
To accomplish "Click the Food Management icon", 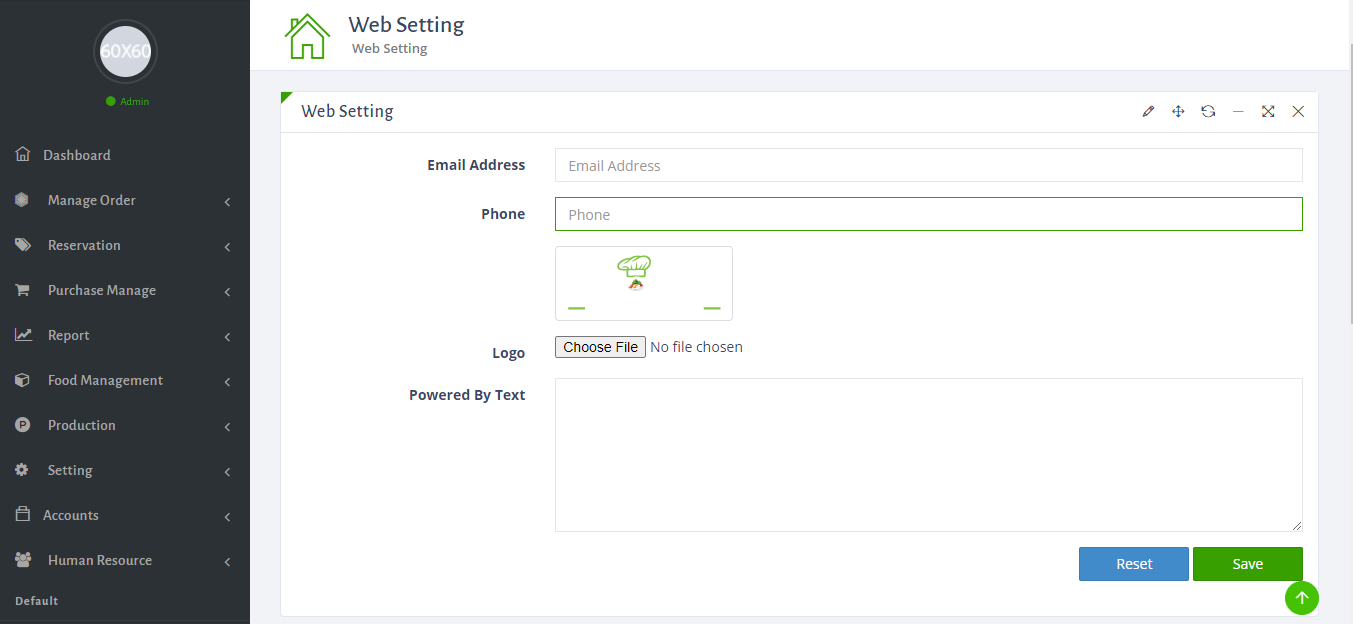I will coord(21,380).
